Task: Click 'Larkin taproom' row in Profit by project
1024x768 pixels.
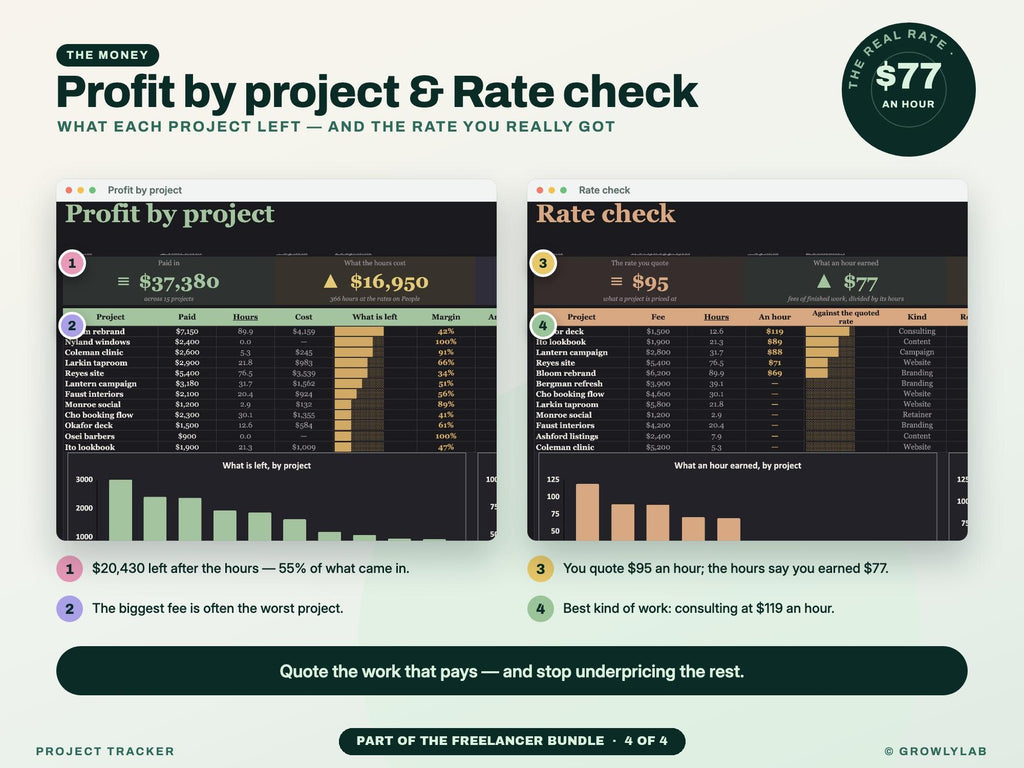Action: (x=280, y=362)
